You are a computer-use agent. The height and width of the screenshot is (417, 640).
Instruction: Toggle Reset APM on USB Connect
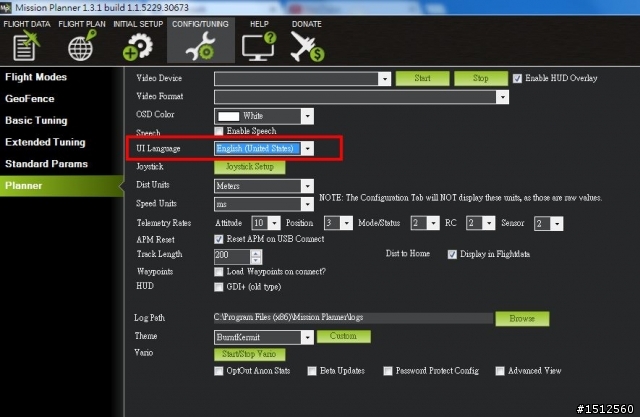(219, 239)
